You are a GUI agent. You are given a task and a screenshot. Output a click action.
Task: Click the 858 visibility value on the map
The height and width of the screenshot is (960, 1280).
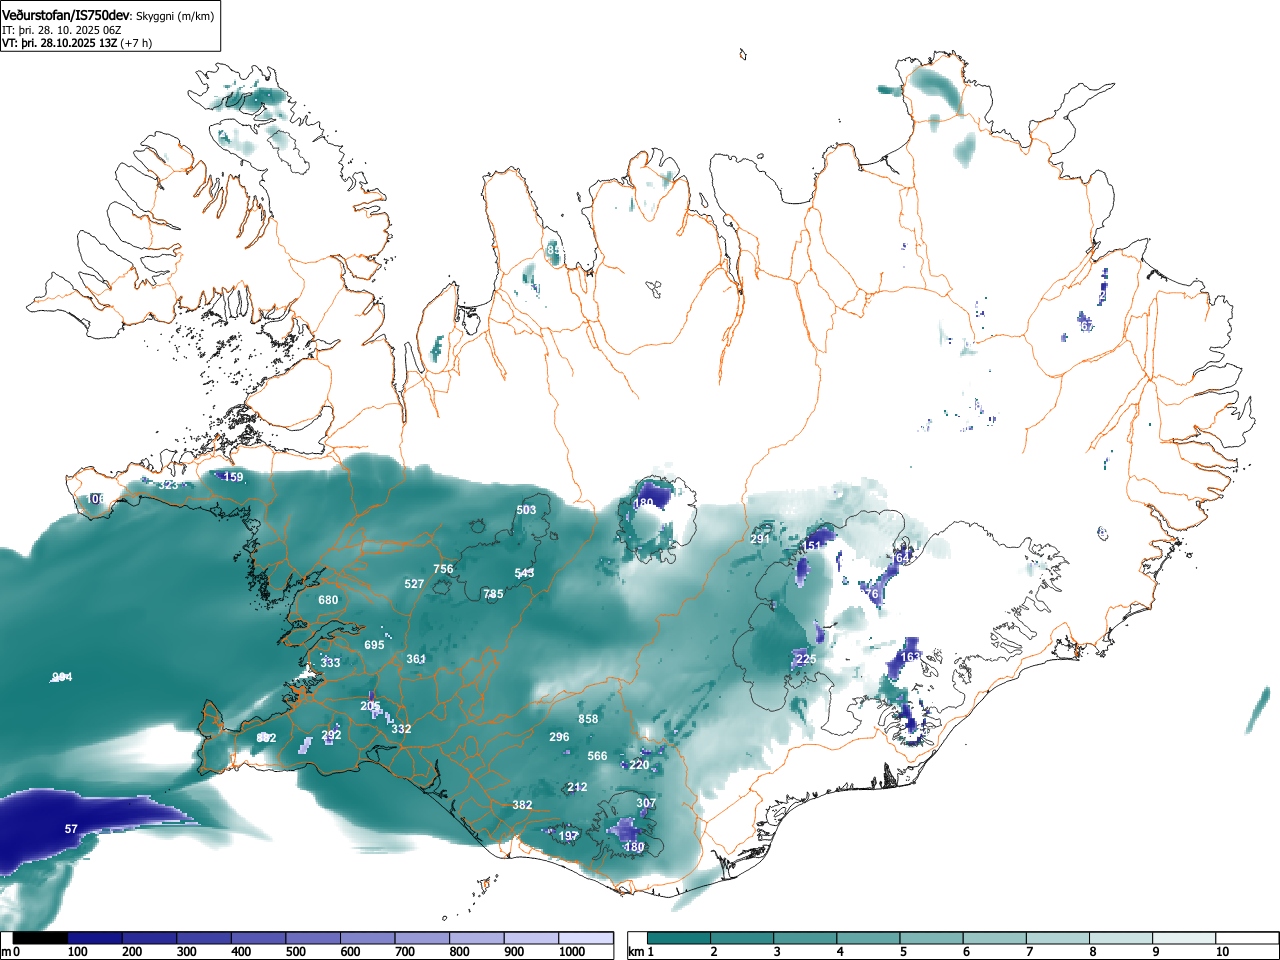tap(588, 719)
